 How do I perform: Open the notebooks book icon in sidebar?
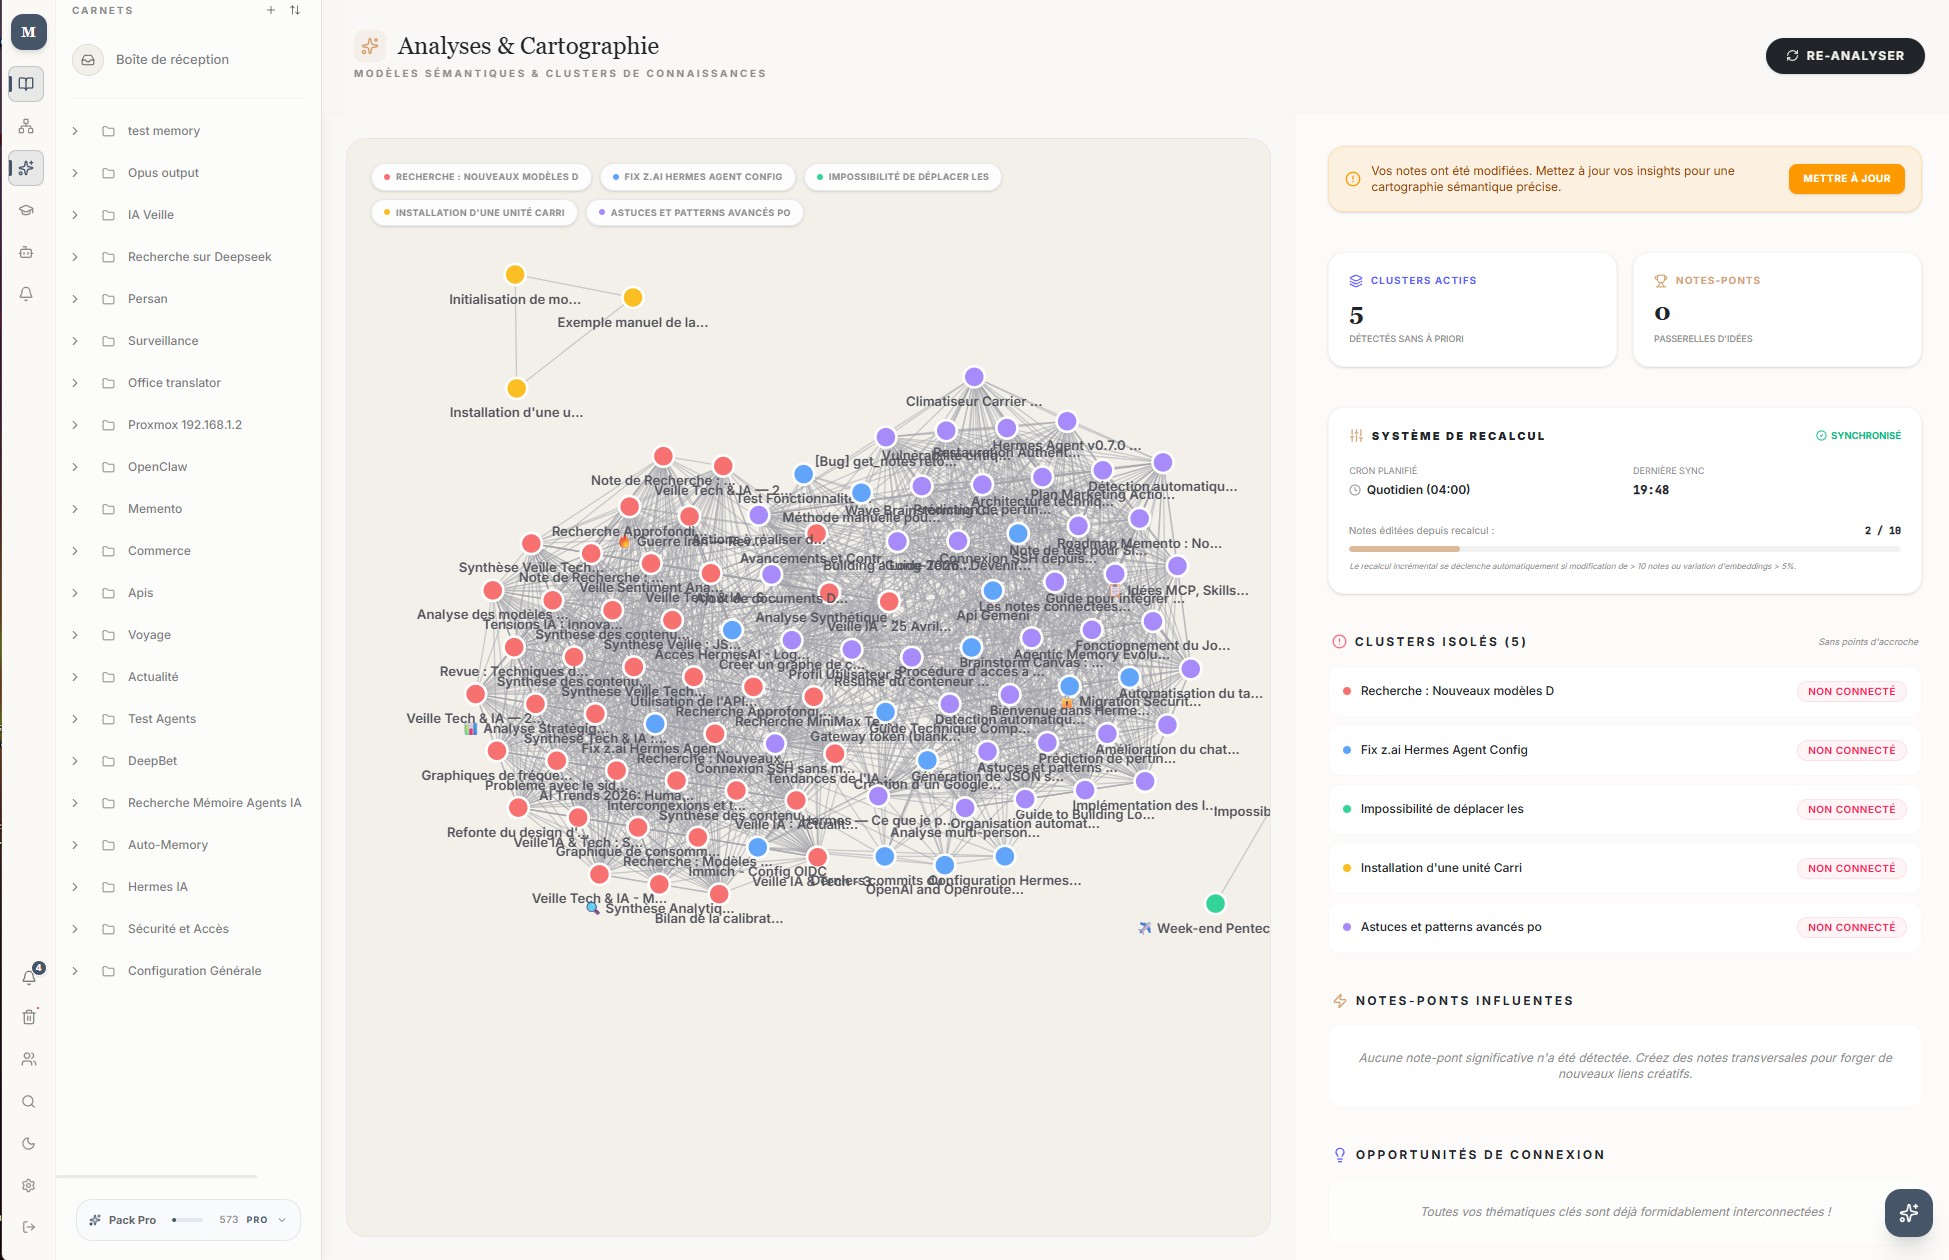coord(27,84)
